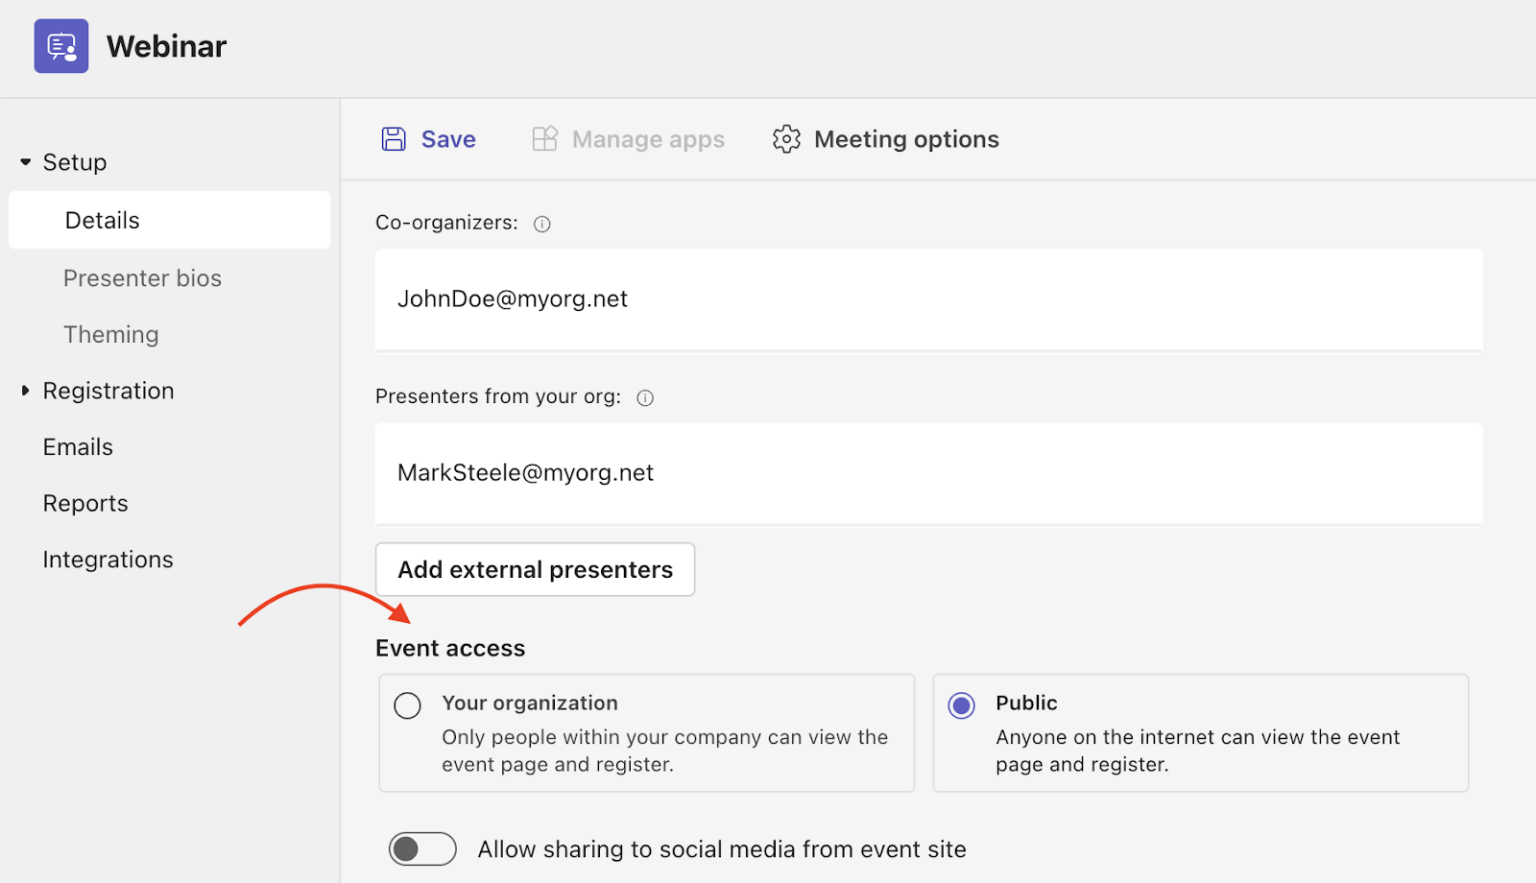Click the Save floppy disk icon
The image size is (1536, 883).
pos(394,139)
